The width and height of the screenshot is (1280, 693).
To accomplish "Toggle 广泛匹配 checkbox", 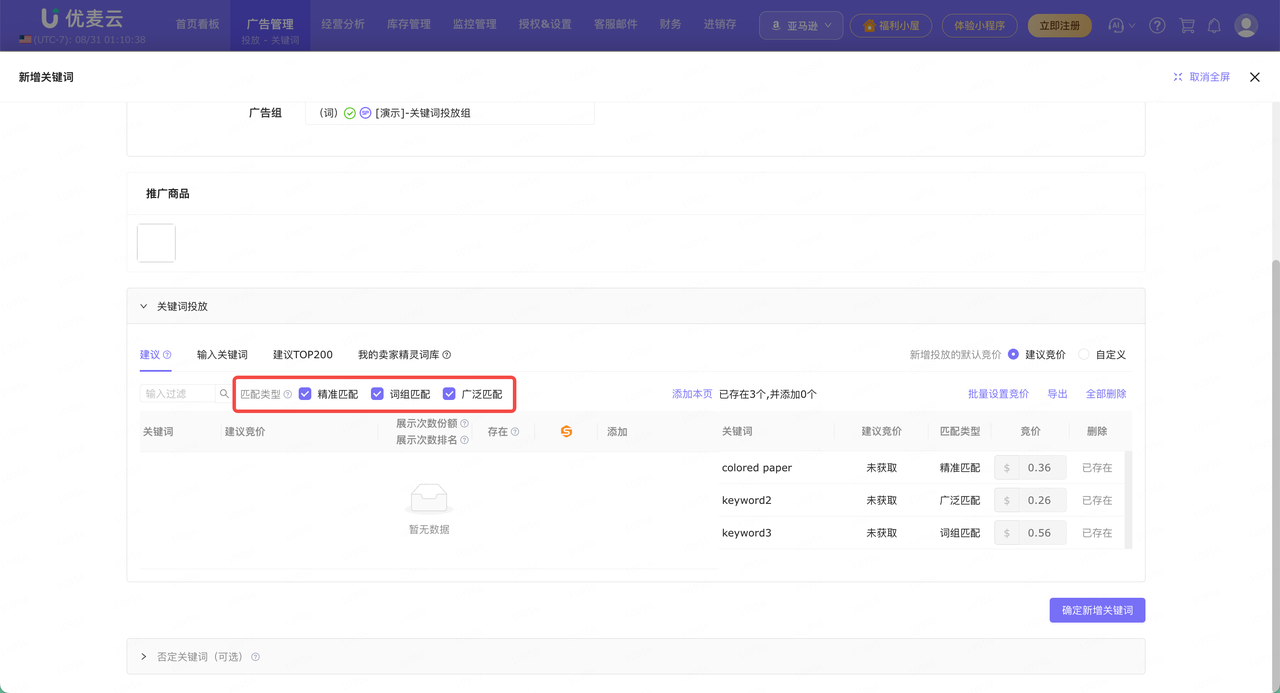I will click(x=449, y=394).
